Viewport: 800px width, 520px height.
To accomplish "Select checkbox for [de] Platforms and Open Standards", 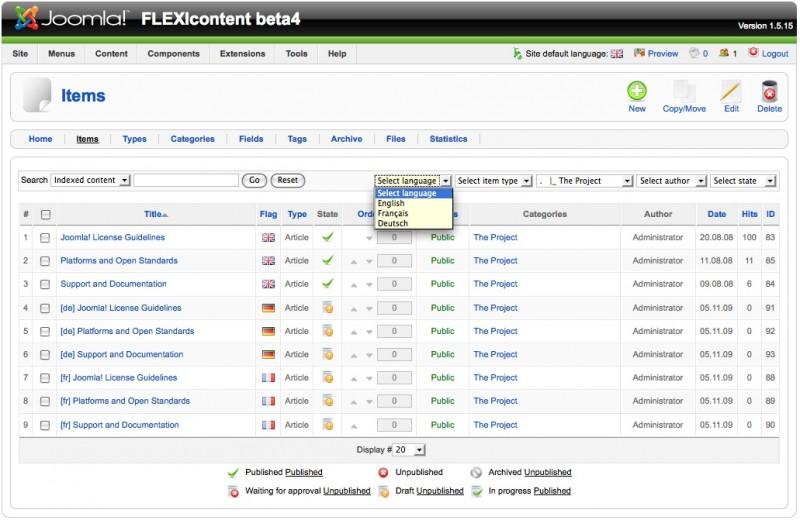I will pos(45,332).
